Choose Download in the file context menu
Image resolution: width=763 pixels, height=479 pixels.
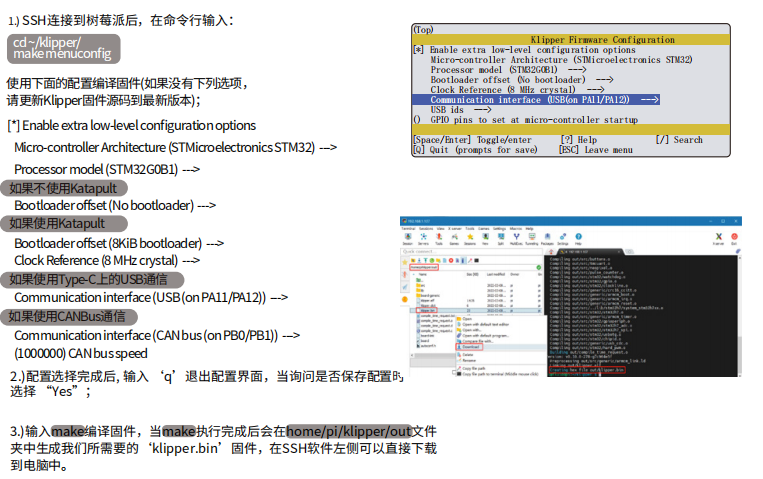[x=470, y=346]
